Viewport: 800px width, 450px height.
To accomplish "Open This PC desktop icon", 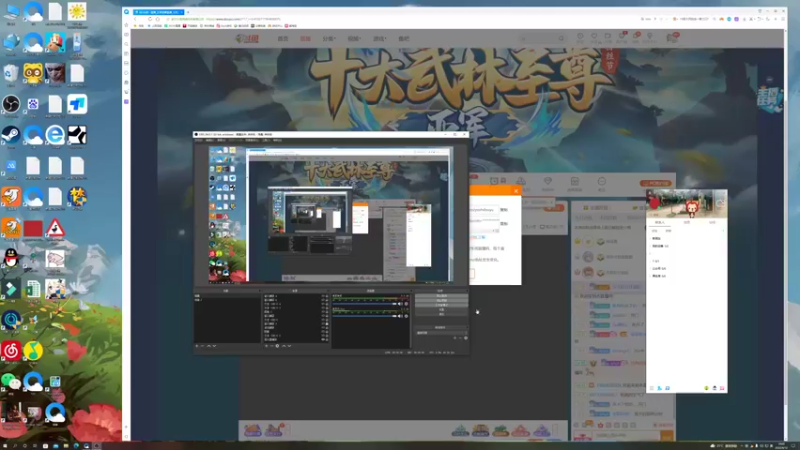I will click(x=11, y=11).
